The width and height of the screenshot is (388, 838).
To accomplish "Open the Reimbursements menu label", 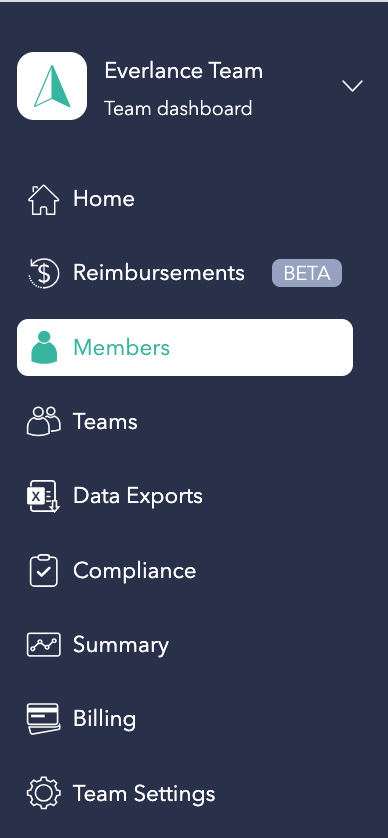I will pyautogui.click(x=159, y=273).
